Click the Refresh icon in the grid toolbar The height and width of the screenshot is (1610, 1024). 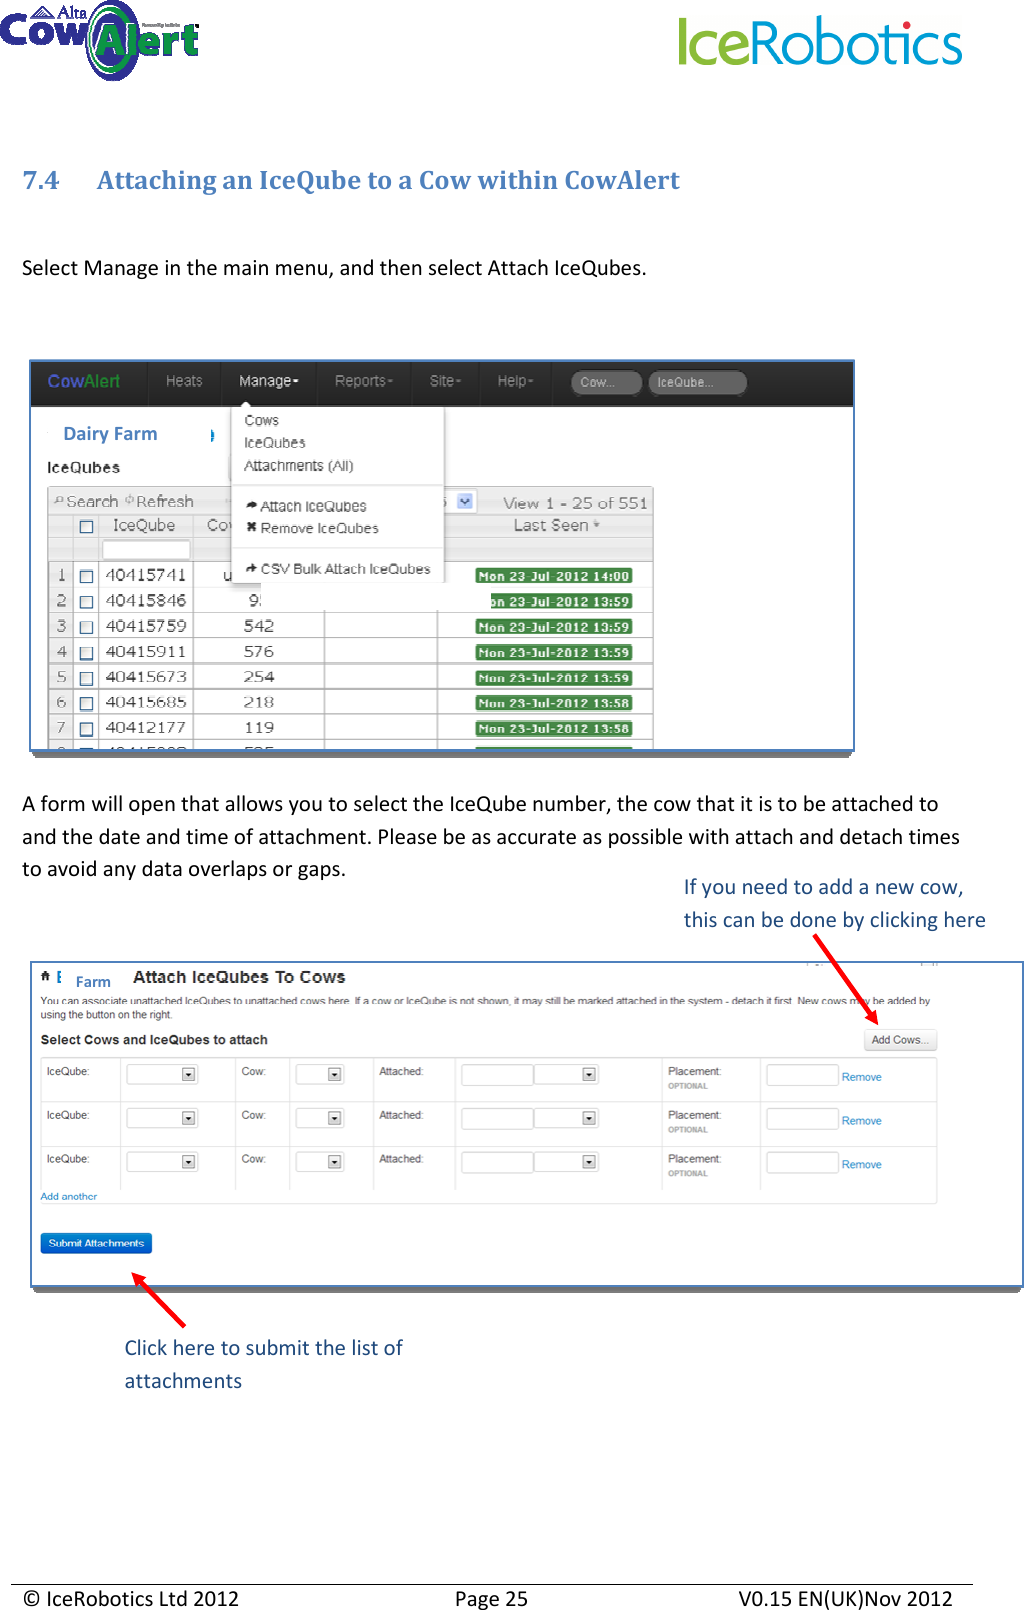pos(129,501)
